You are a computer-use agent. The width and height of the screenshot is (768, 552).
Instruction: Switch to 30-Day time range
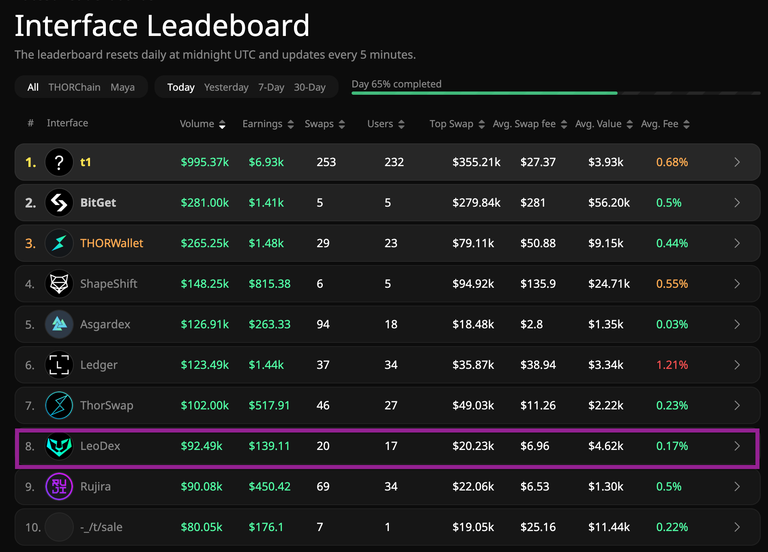[310, 87]
